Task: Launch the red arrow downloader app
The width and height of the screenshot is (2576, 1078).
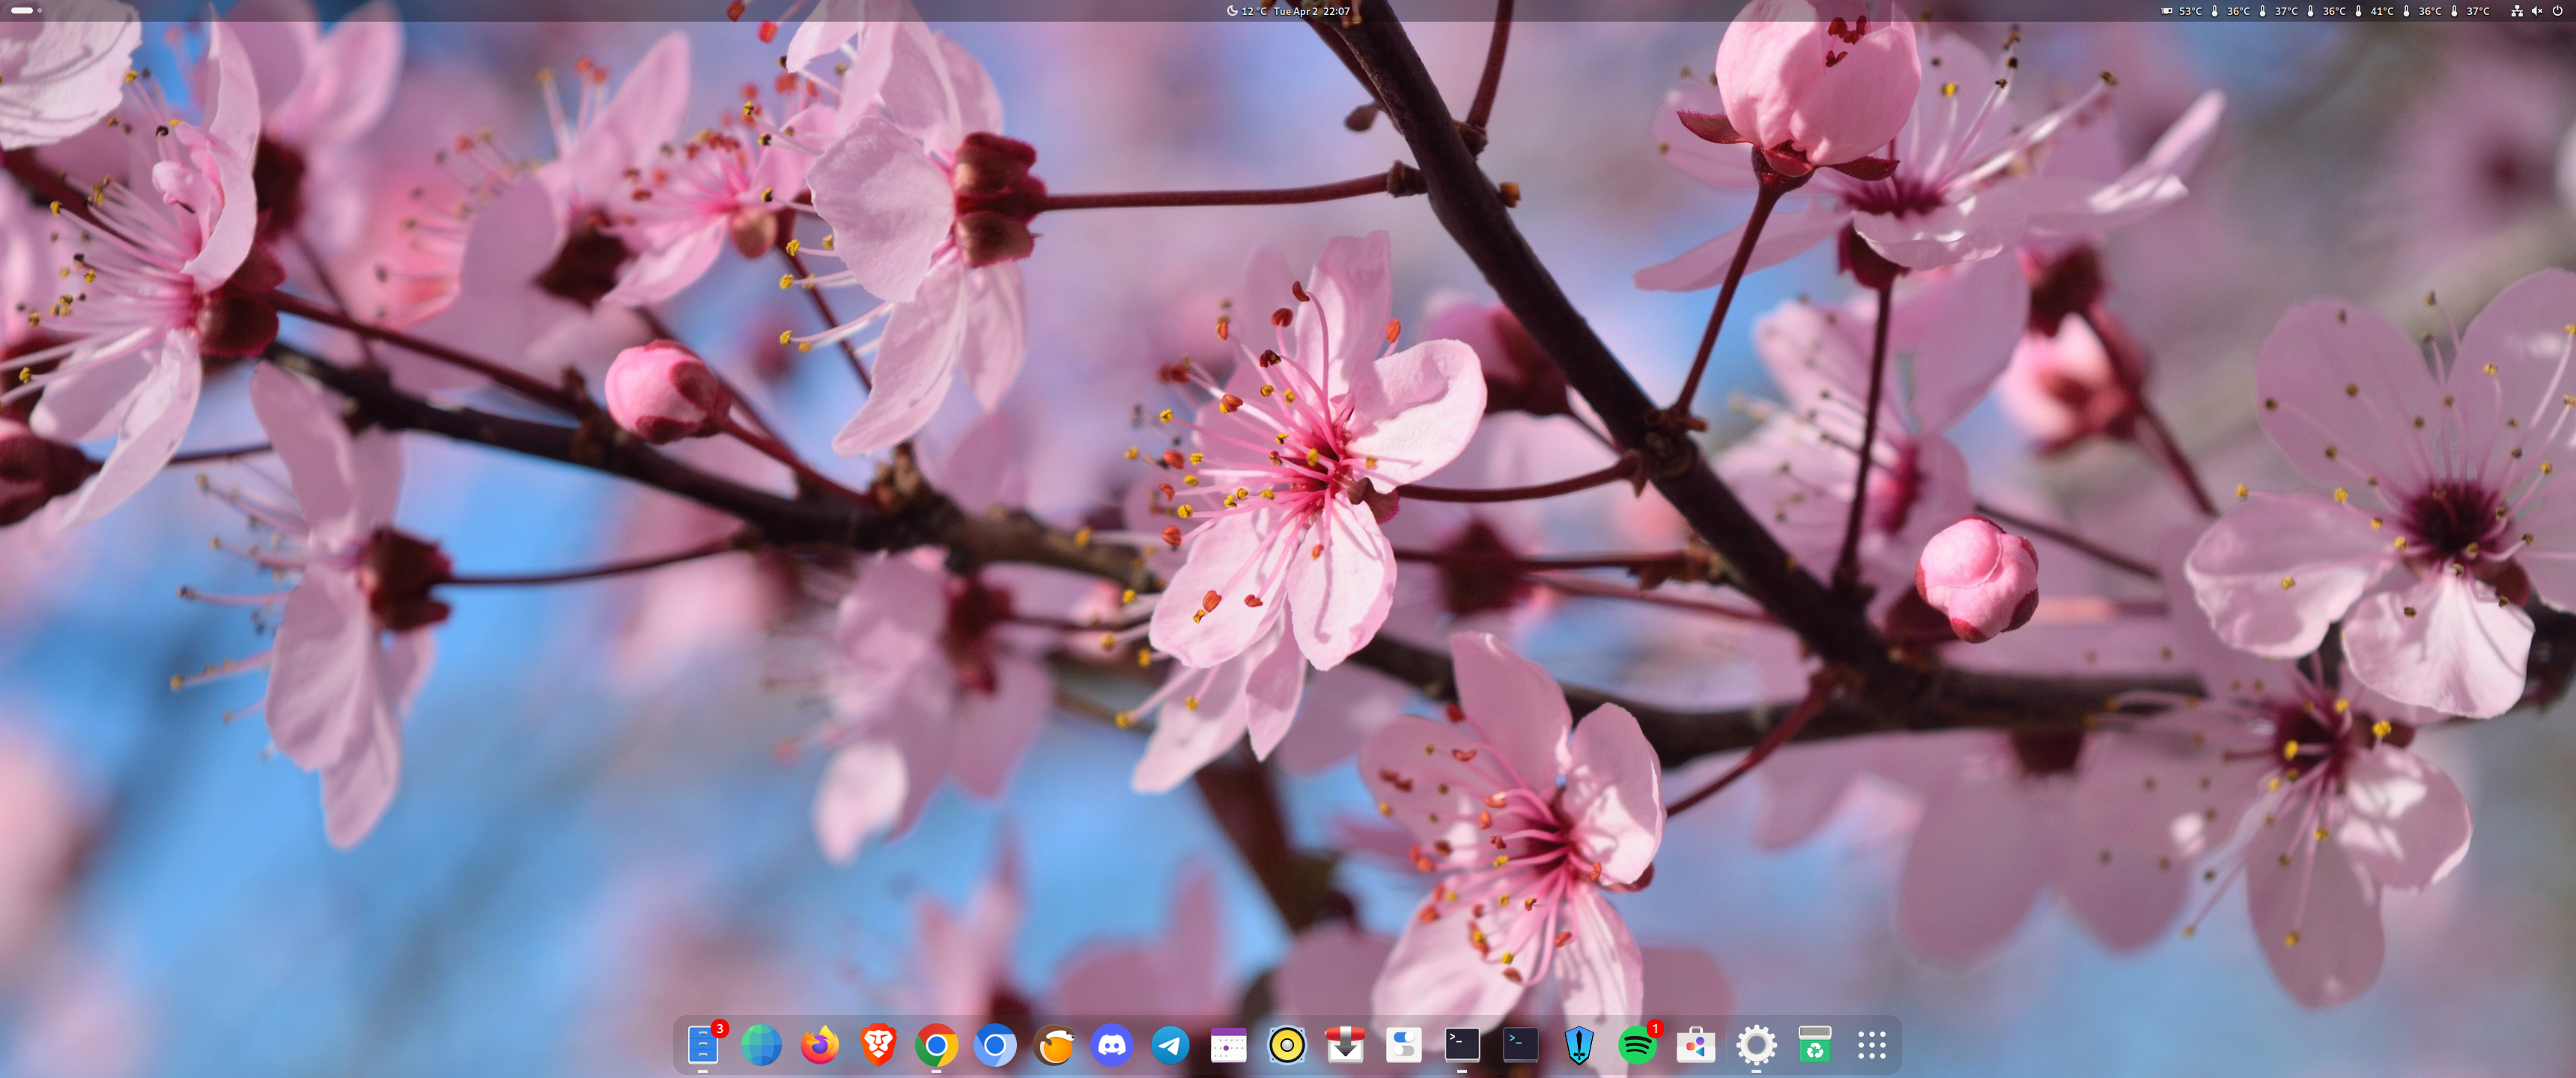Action: pyautogui.click(x=1345, y=1045)
